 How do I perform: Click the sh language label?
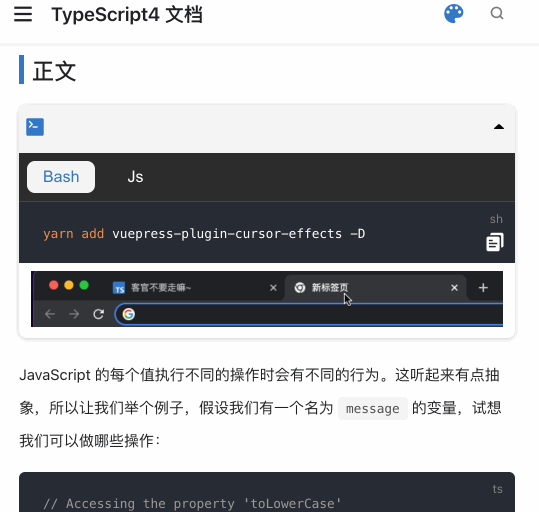point(496,219)
